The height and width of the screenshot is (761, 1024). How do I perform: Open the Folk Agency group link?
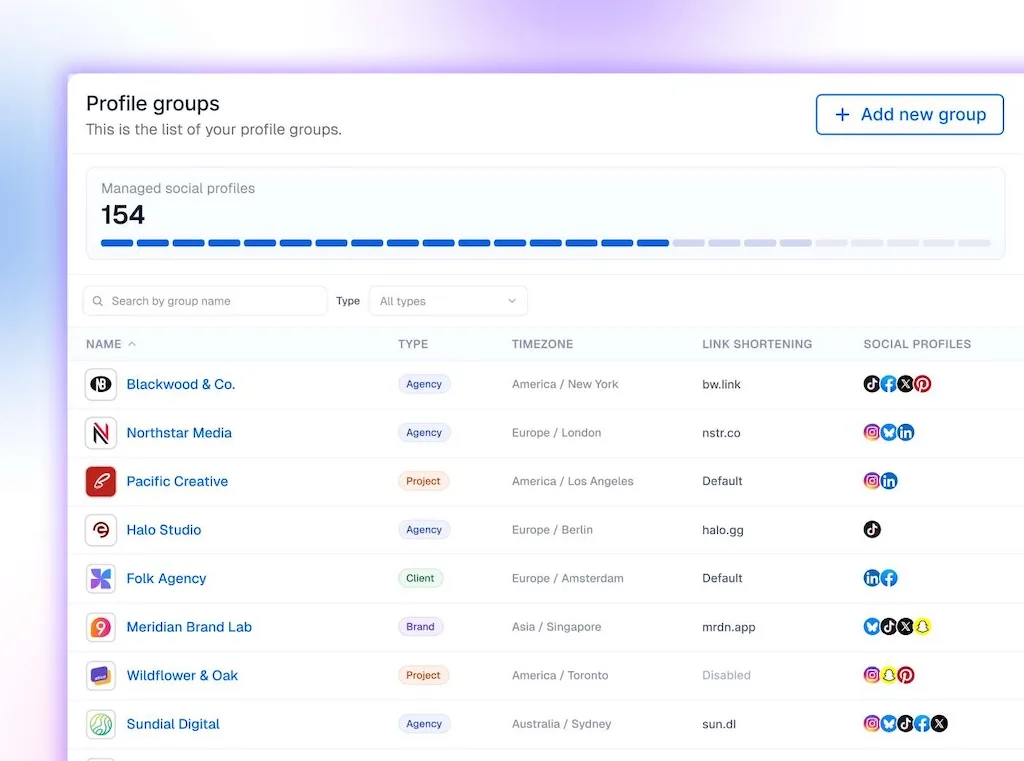pos(167,579)
